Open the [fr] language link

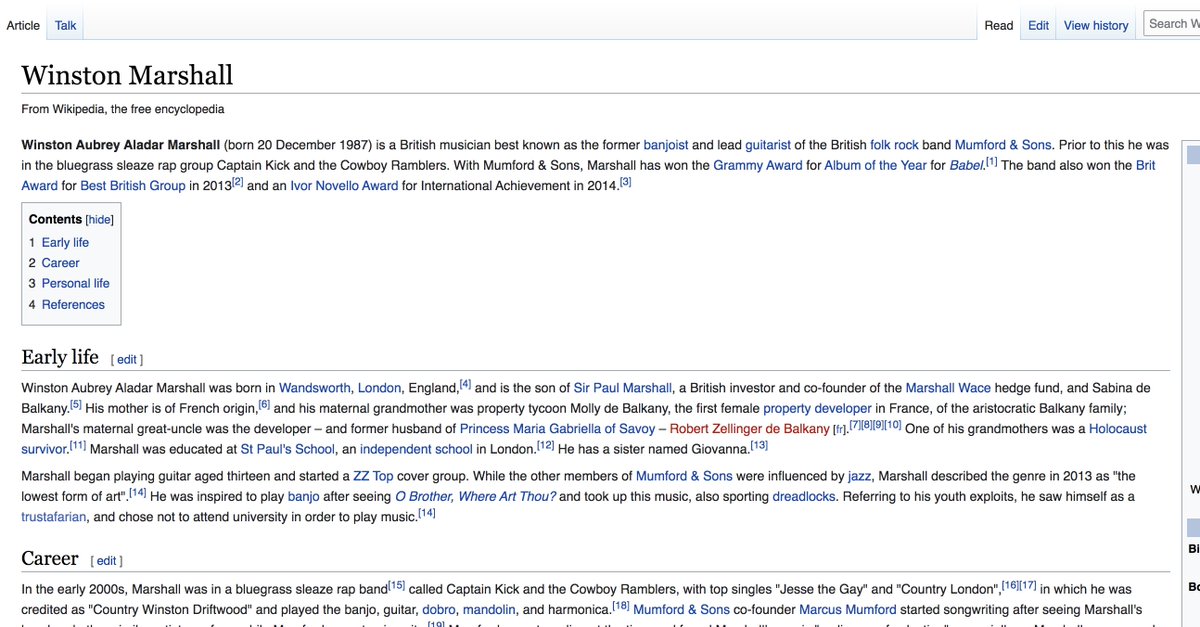tap(839, 430)
